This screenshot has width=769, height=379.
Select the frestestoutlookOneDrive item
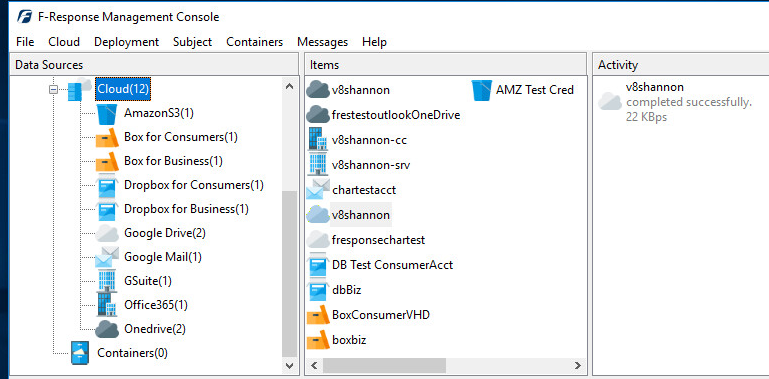pos(396,115)
